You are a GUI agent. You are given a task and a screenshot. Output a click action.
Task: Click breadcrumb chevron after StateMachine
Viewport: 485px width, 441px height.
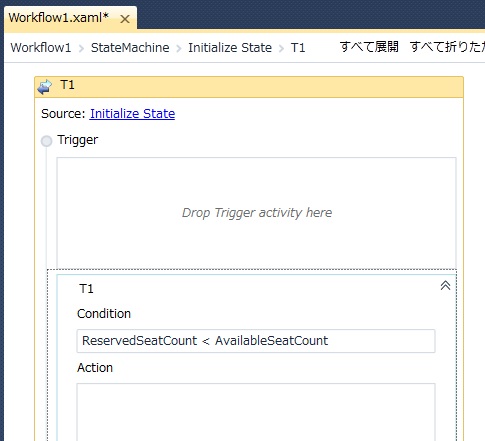(x=179, y=49)
